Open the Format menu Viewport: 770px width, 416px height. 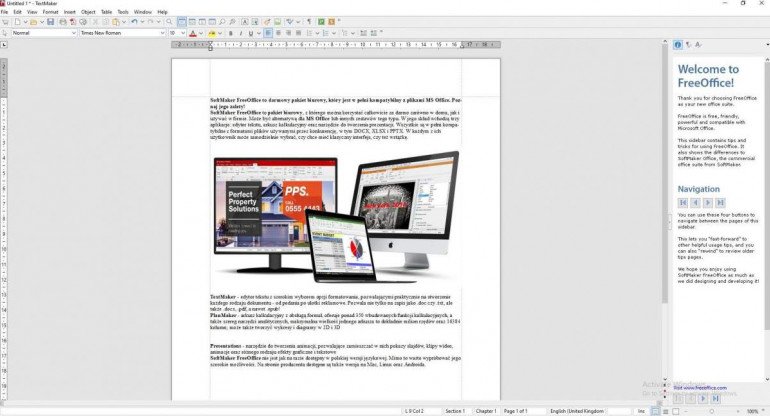(x=50, y=12)
